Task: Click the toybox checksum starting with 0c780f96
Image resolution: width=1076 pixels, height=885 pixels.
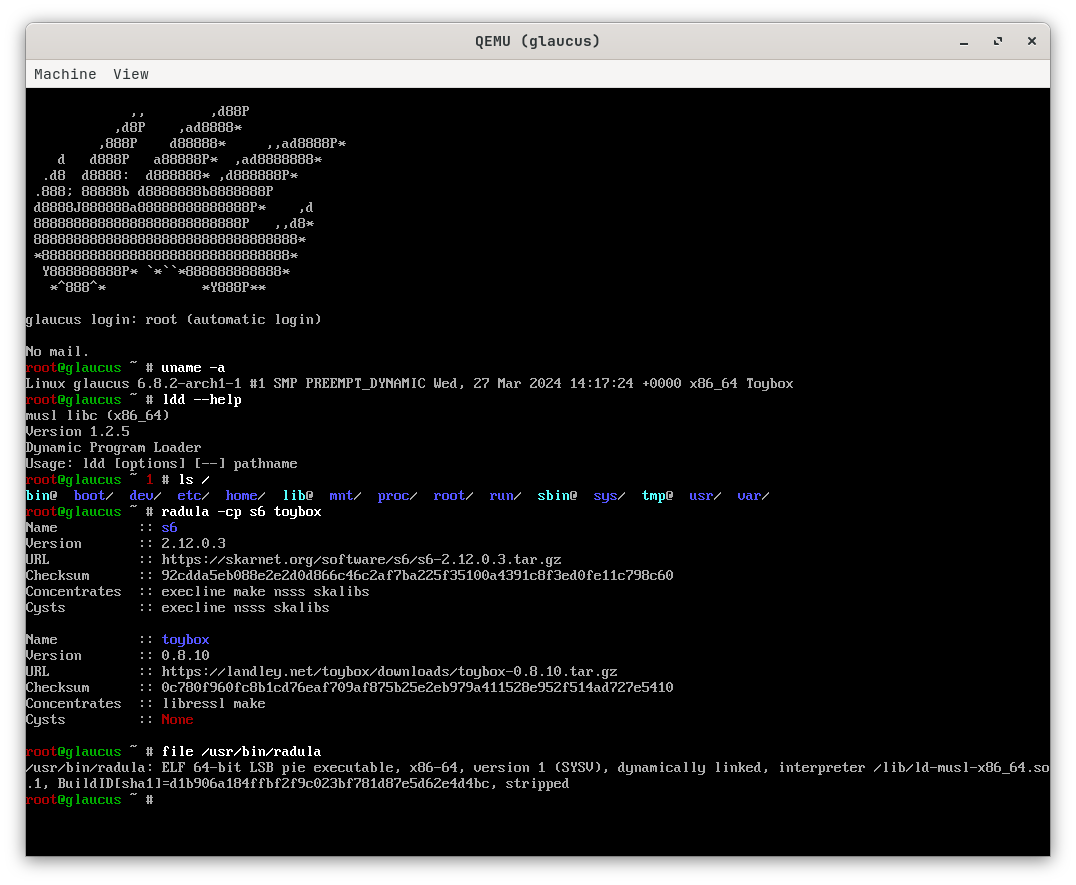Action: (417, 687)
